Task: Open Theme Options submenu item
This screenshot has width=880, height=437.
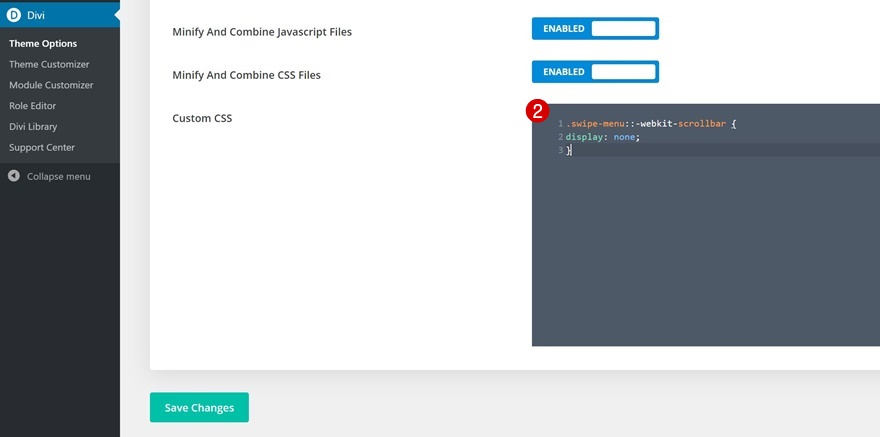Action: [x=43, y=44]
